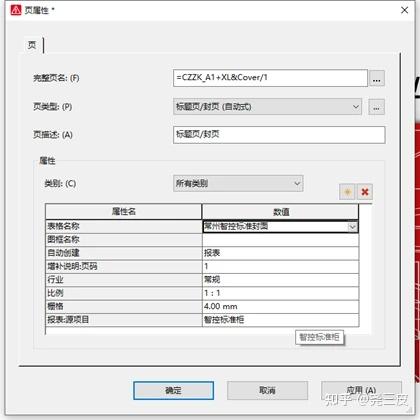
Task: Select the 页 tab
Action: [x=32, y=45]
